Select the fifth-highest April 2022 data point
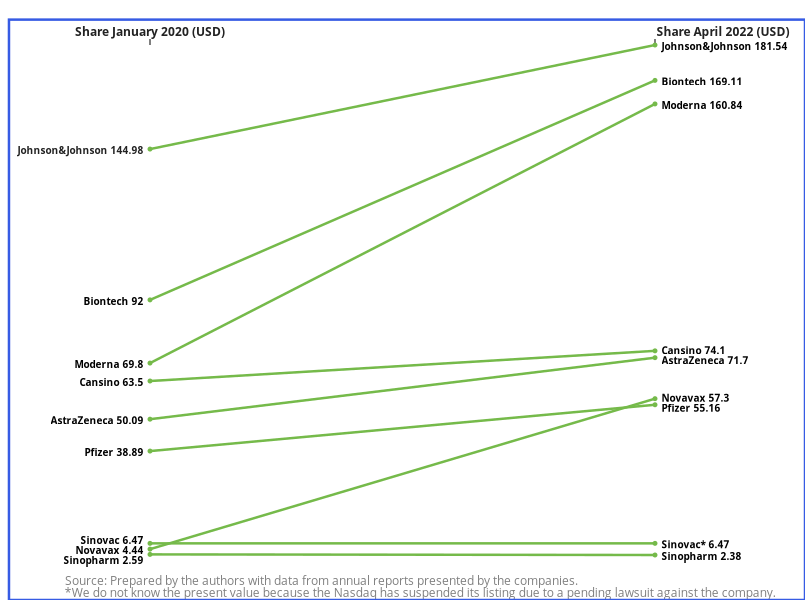Viewport: 805px width, 600px height. tap(655, 357)
